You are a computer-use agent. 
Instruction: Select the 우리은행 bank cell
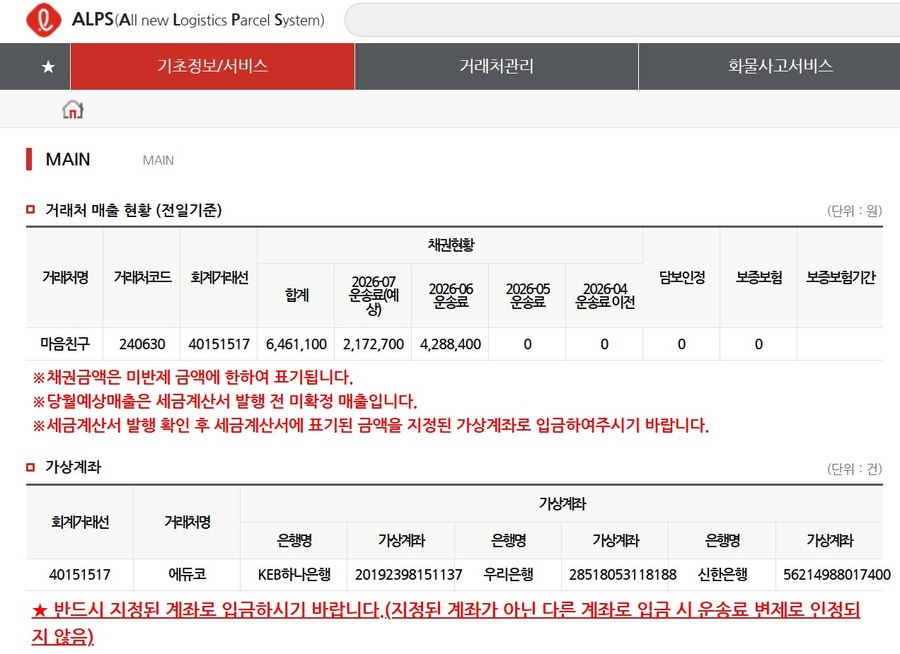pos(509,574)
